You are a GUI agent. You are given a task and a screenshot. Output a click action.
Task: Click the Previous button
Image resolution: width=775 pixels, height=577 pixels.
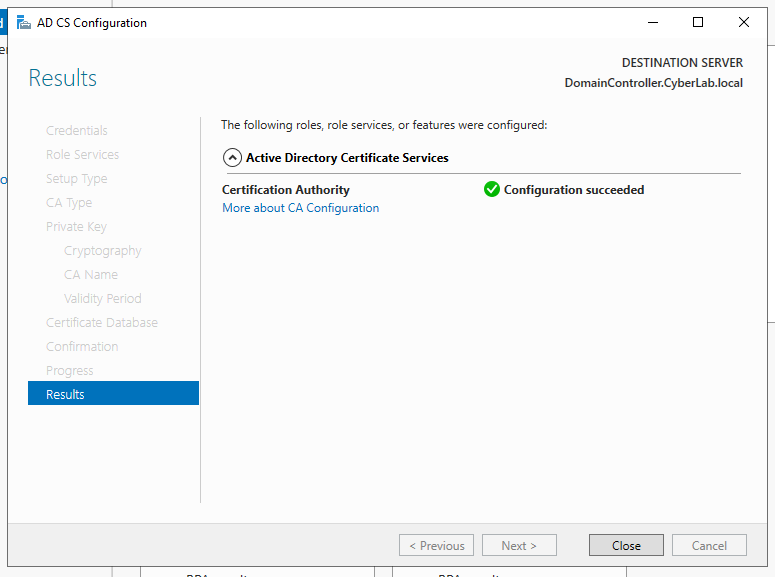436,545
